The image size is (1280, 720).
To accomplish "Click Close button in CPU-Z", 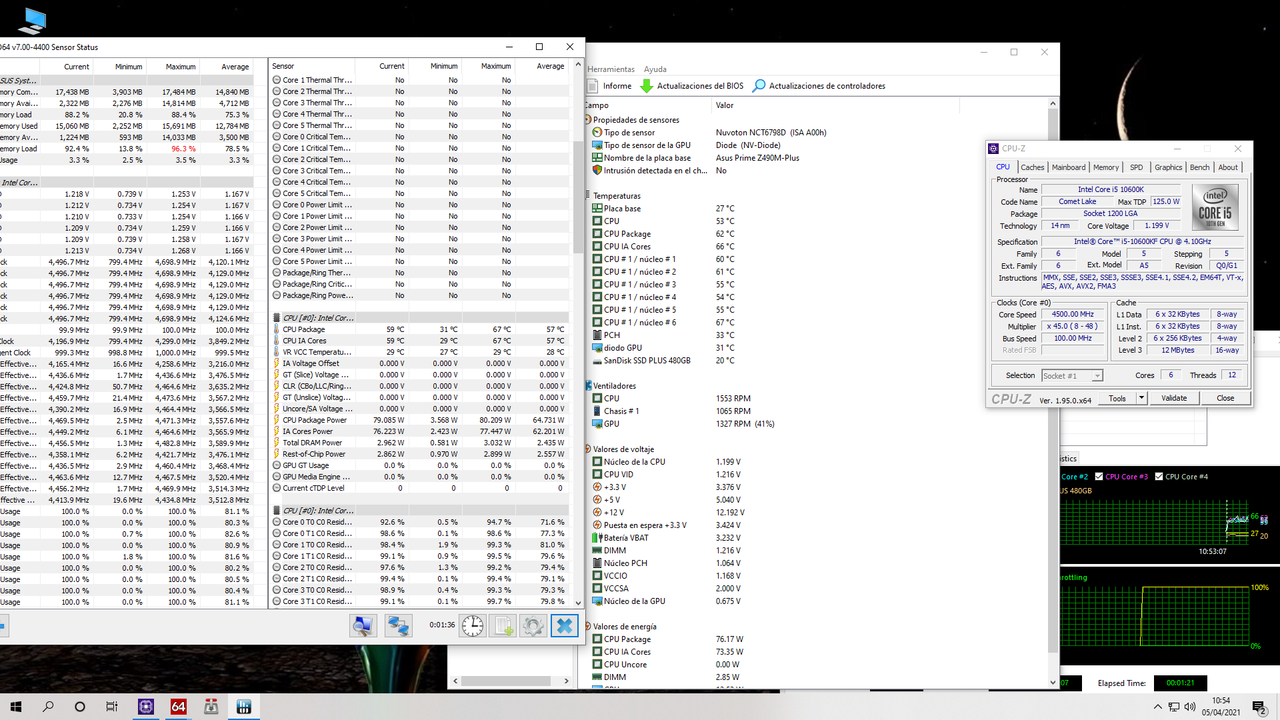I will tap(1225, 398).
